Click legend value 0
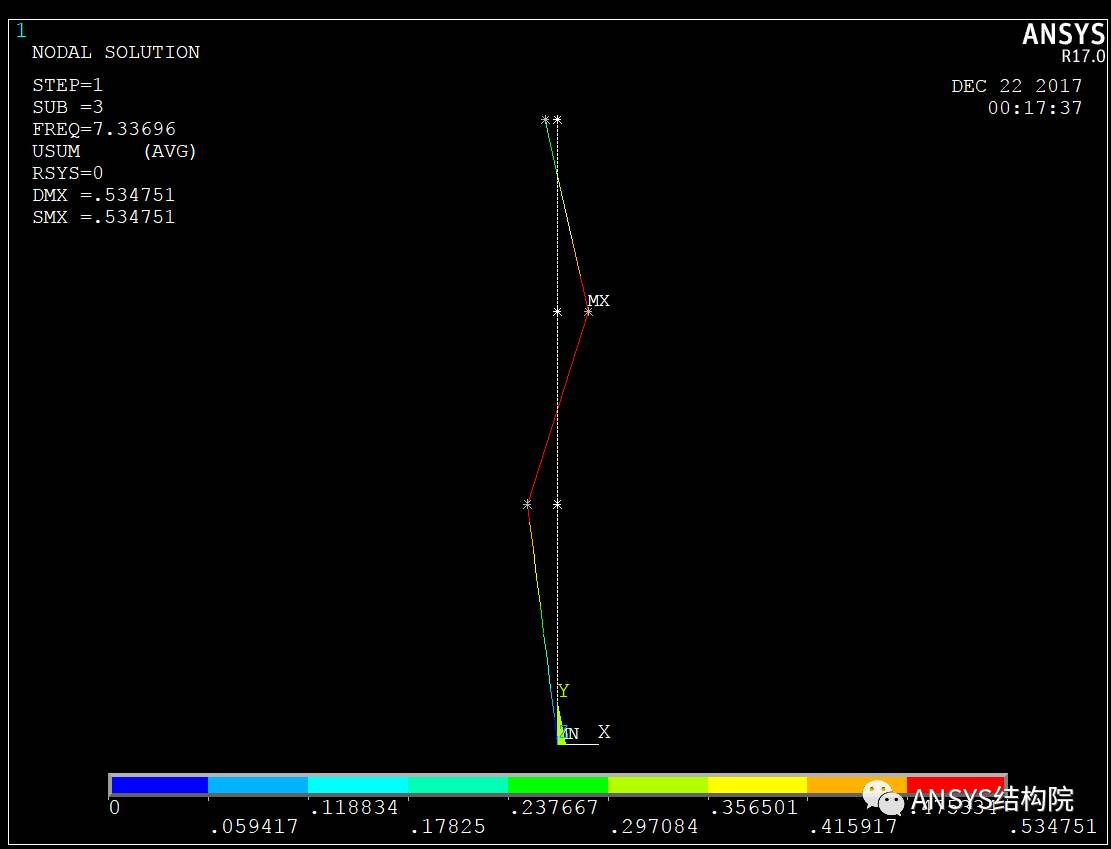This screenshot has height=849, width=1111. pos(115,807)
